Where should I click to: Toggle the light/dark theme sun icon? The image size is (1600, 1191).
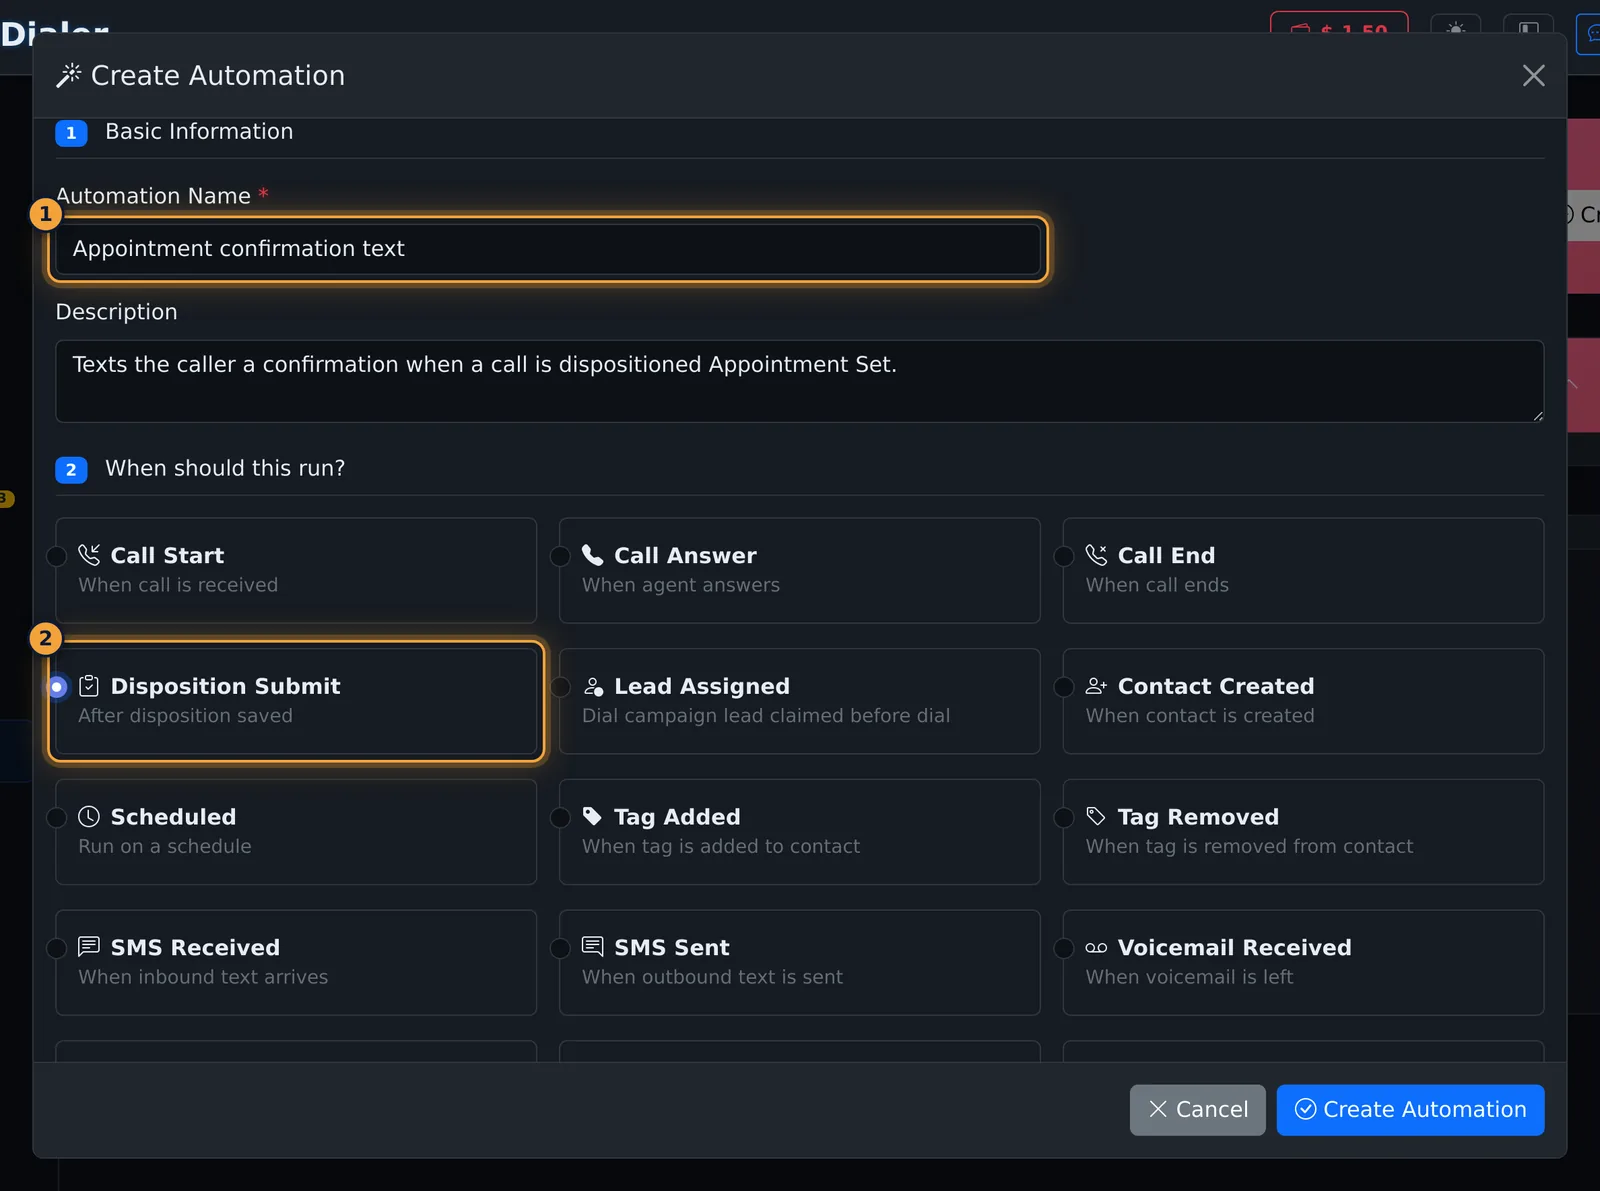click(x=1456, y=28)
